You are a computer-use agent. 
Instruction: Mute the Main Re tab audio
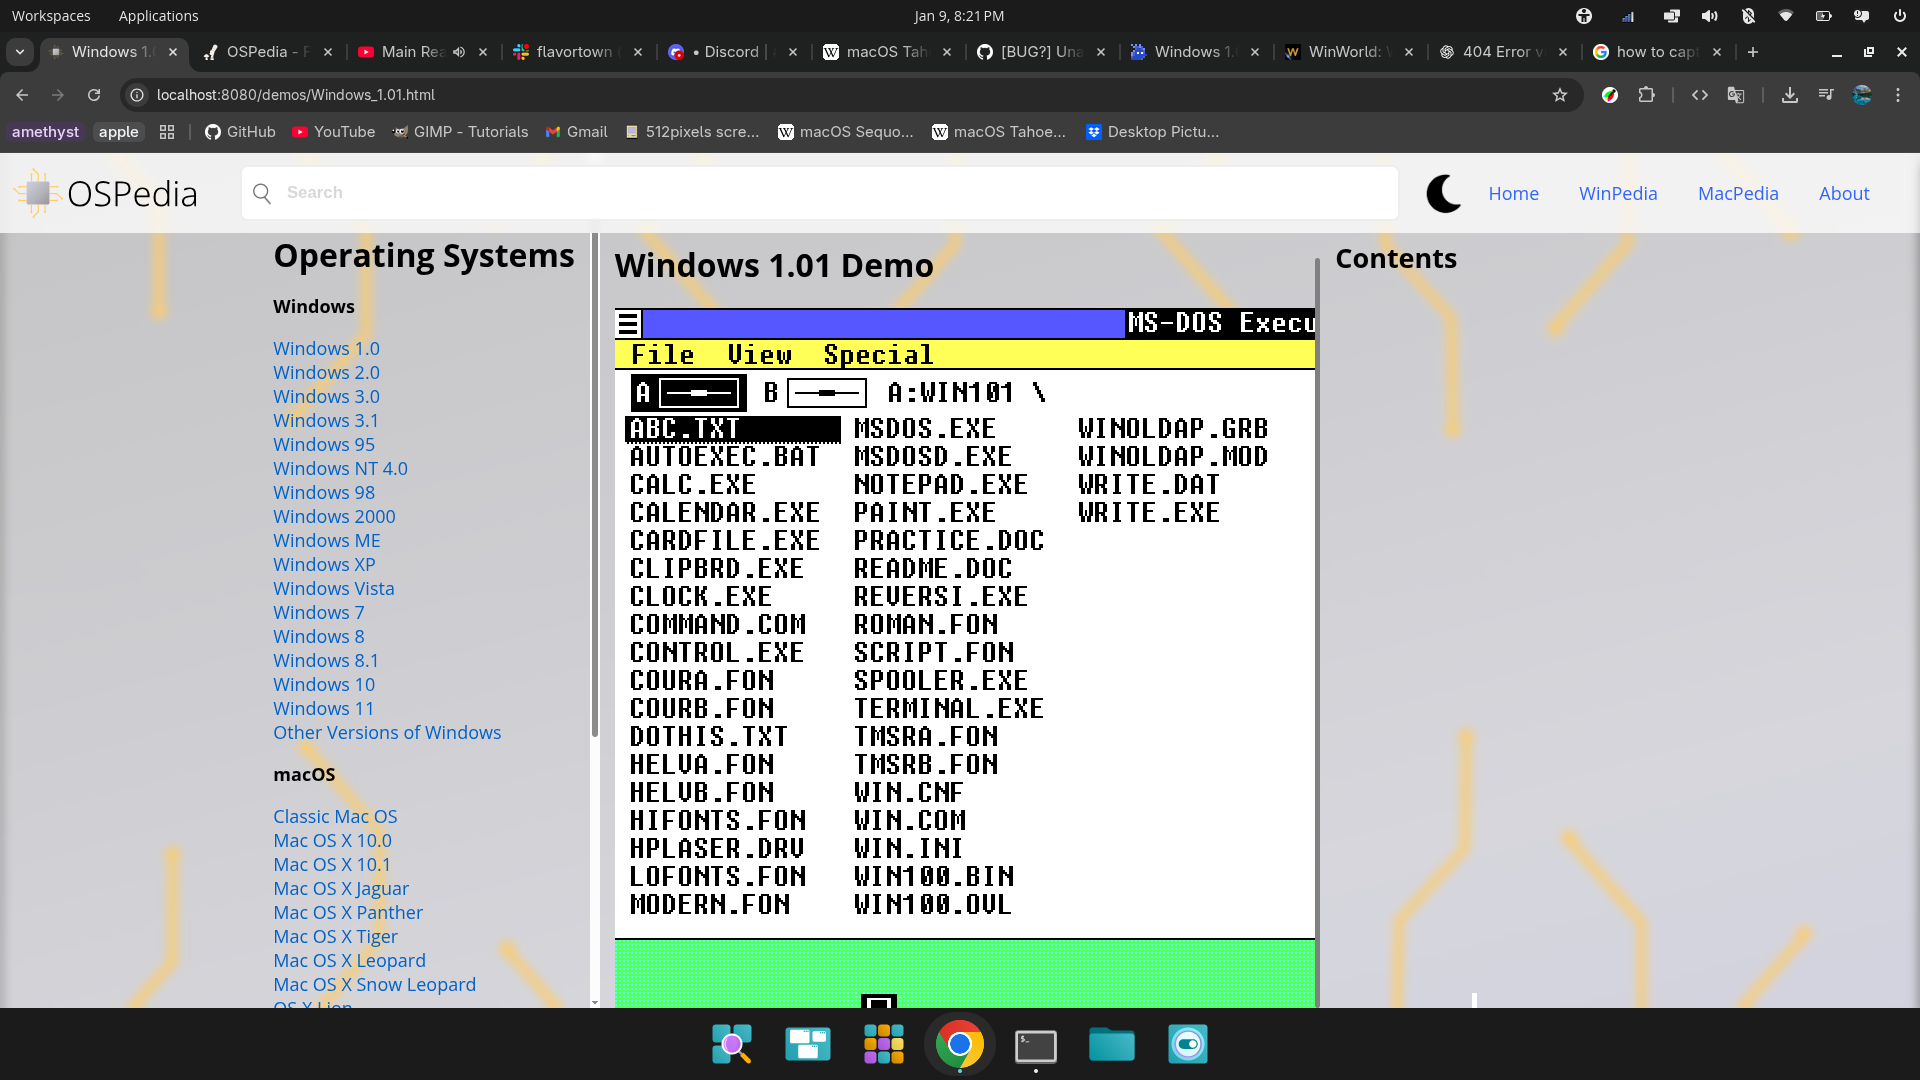[459, 52]
